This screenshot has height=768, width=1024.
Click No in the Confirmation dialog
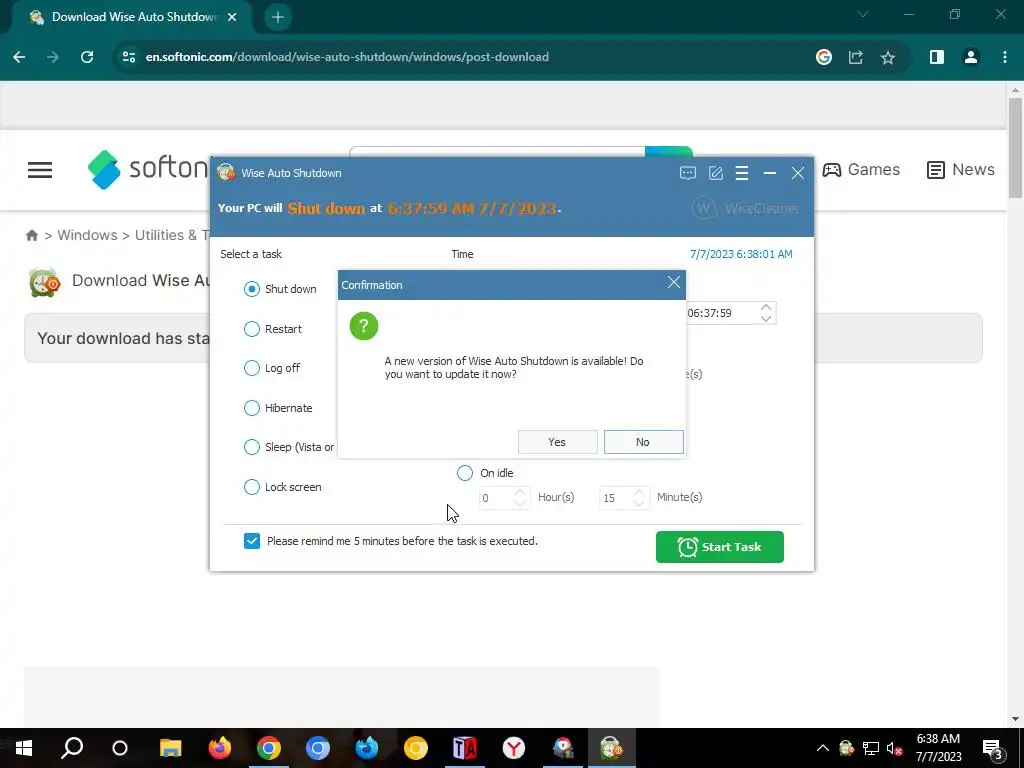(643, 442)
